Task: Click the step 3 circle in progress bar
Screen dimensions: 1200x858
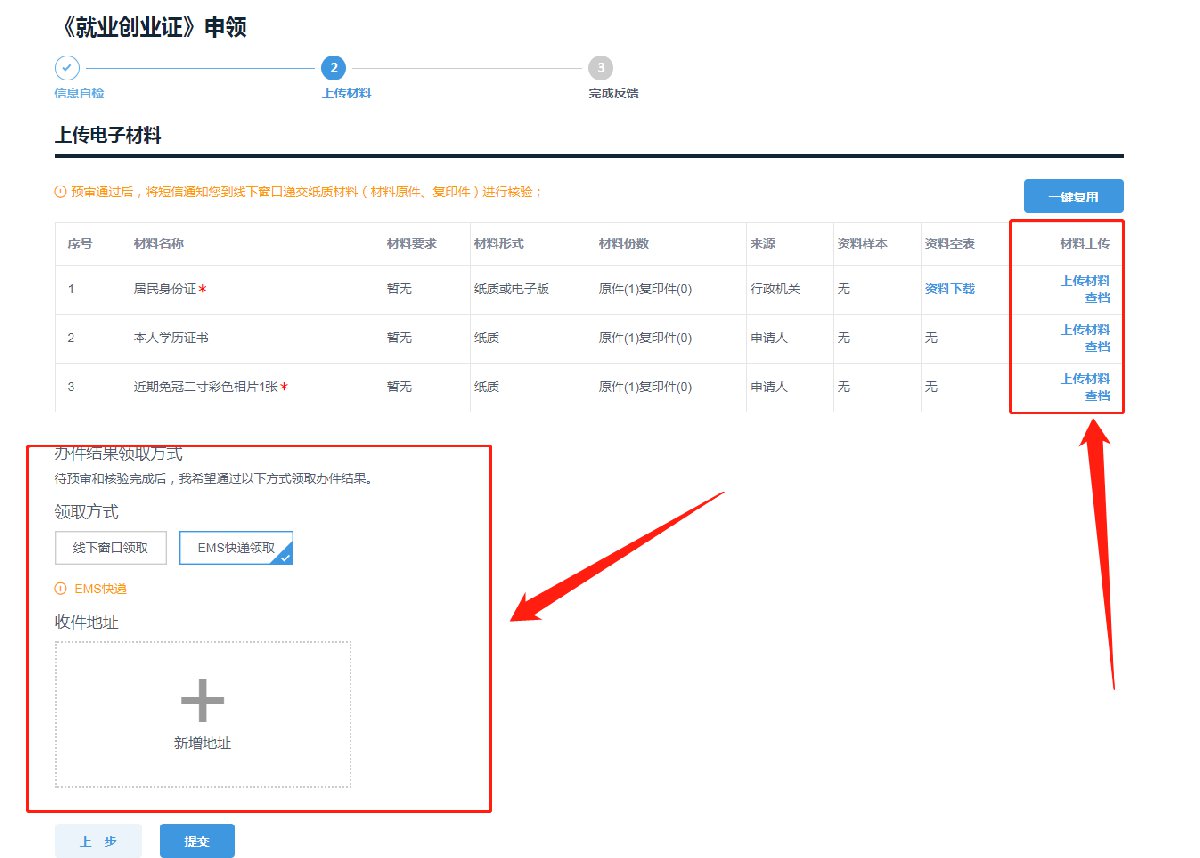Action: [x=600, y=68]
